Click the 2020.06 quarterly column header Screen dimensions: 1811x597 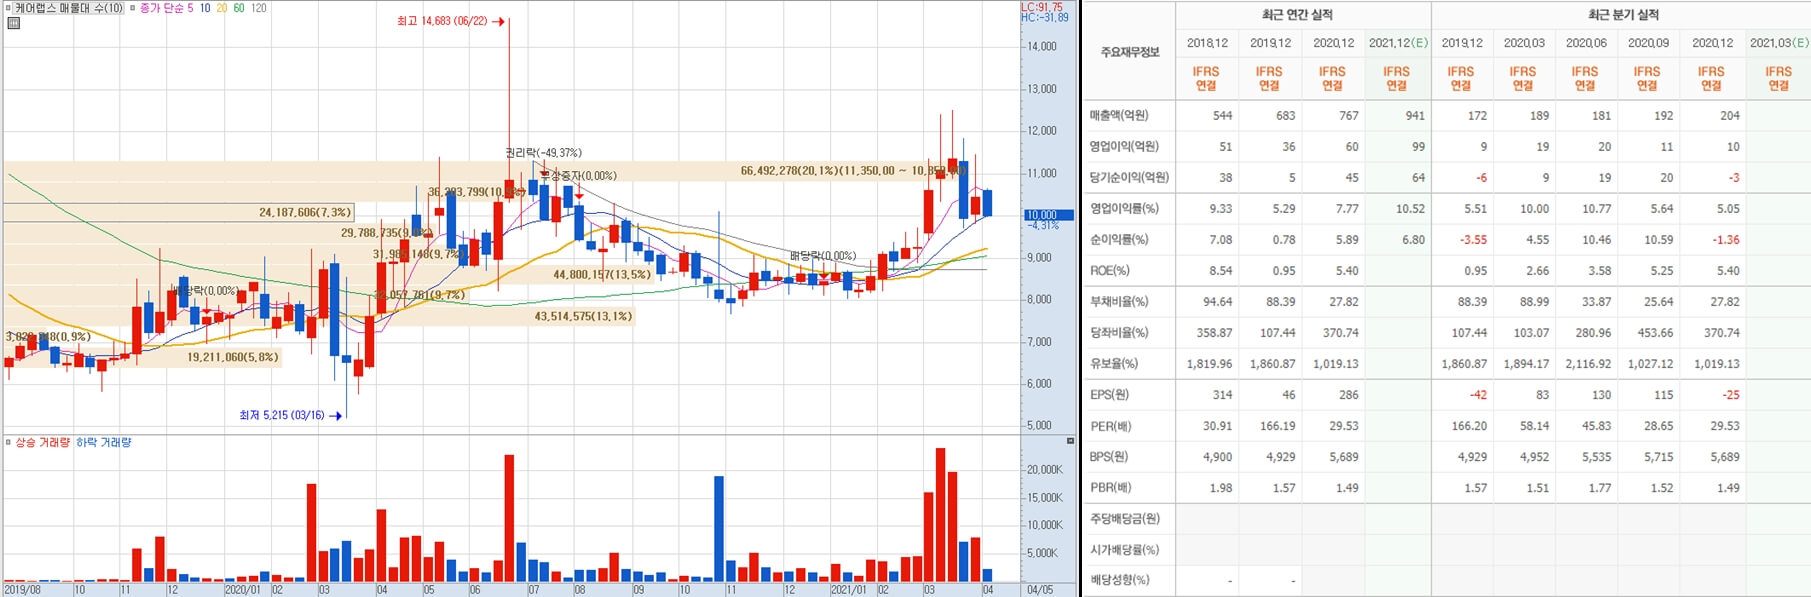1586,43
